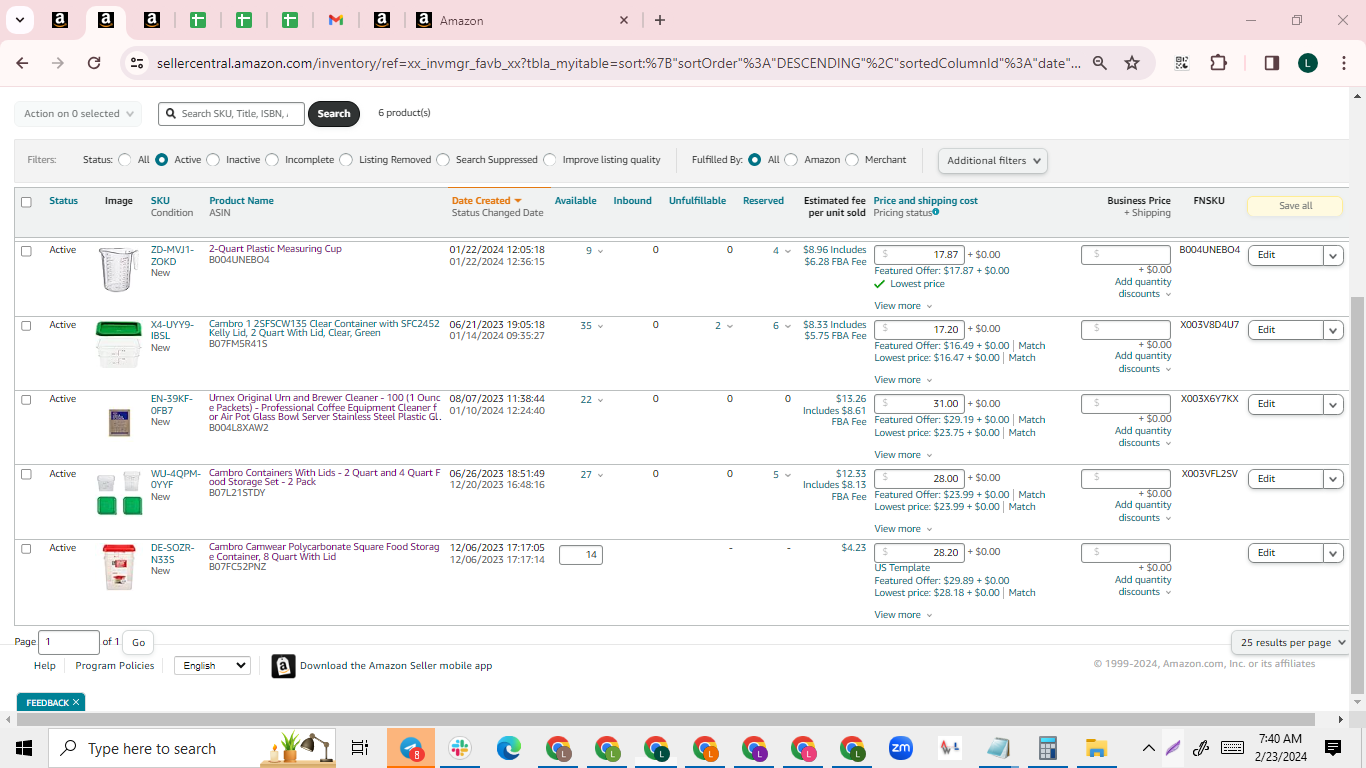Open Slack from the taskbar
Viewport: 1366px width, 768px height.
click(x=460, y=748)
